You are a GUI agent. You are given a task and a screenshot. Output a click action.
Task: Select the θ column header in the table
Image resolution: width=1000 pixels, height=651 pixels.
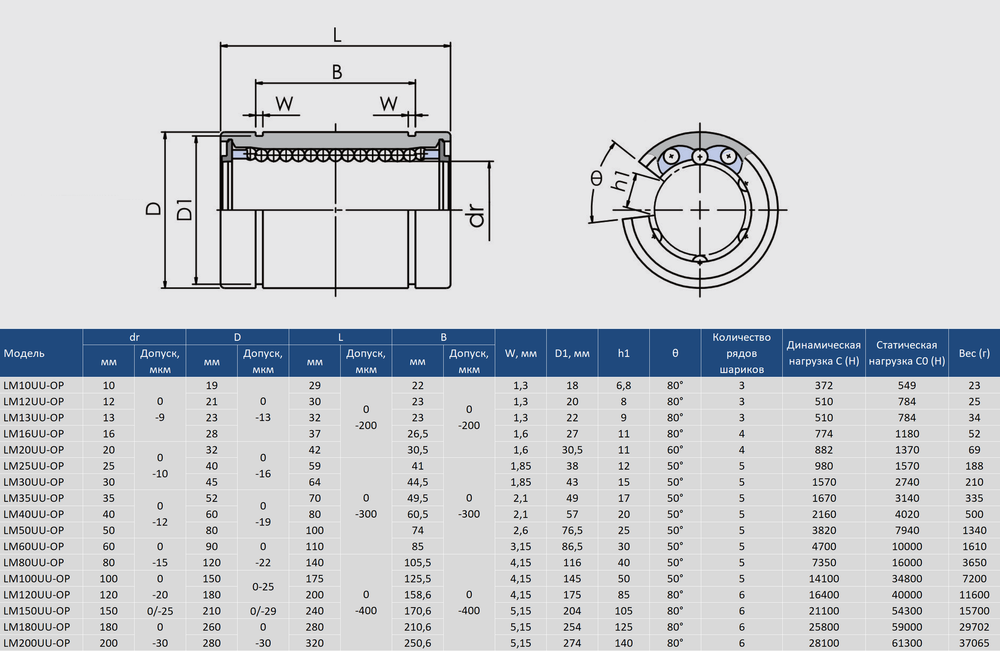pyautogui.click(x=675, y=353)
